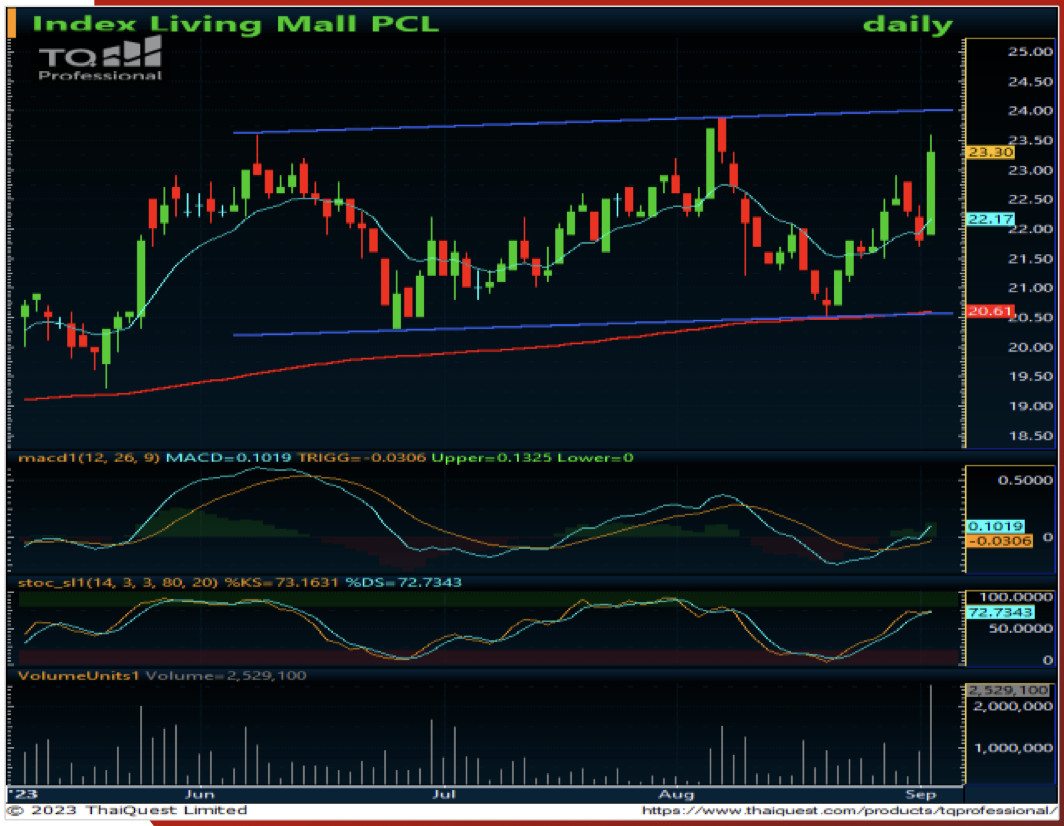Open the thaiquest.com tqprofessional URL link
The height and width of the screenshot is (826, 1064).
849,810
